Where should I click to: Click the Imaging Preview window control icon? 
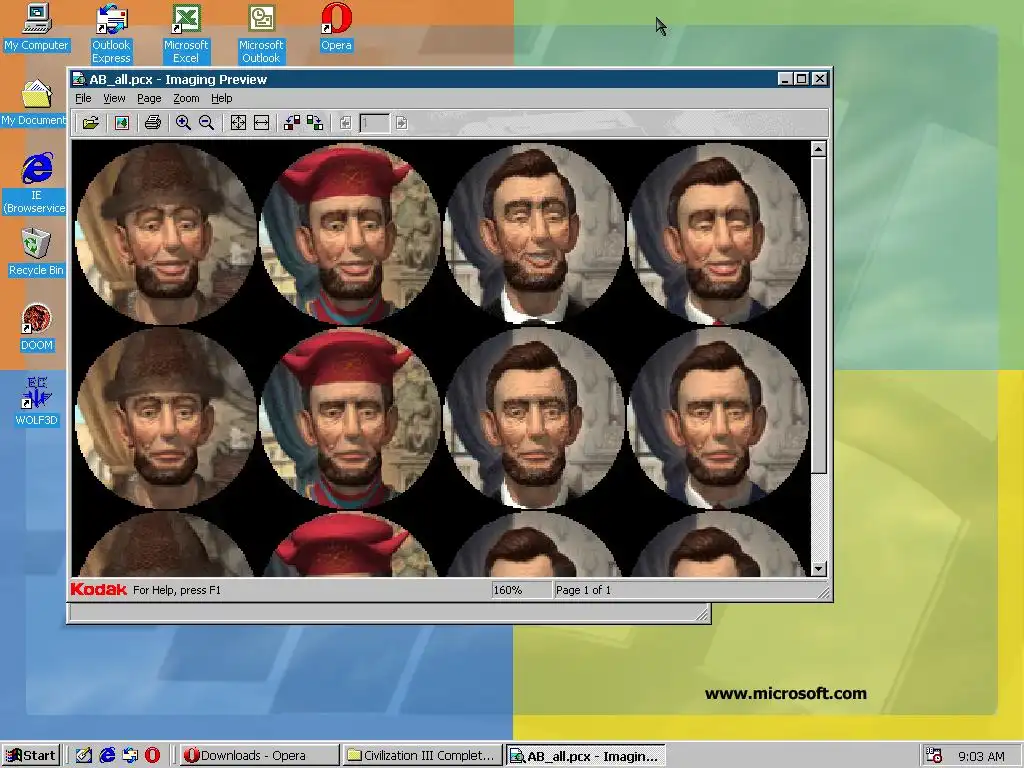[x=79, y=79]
